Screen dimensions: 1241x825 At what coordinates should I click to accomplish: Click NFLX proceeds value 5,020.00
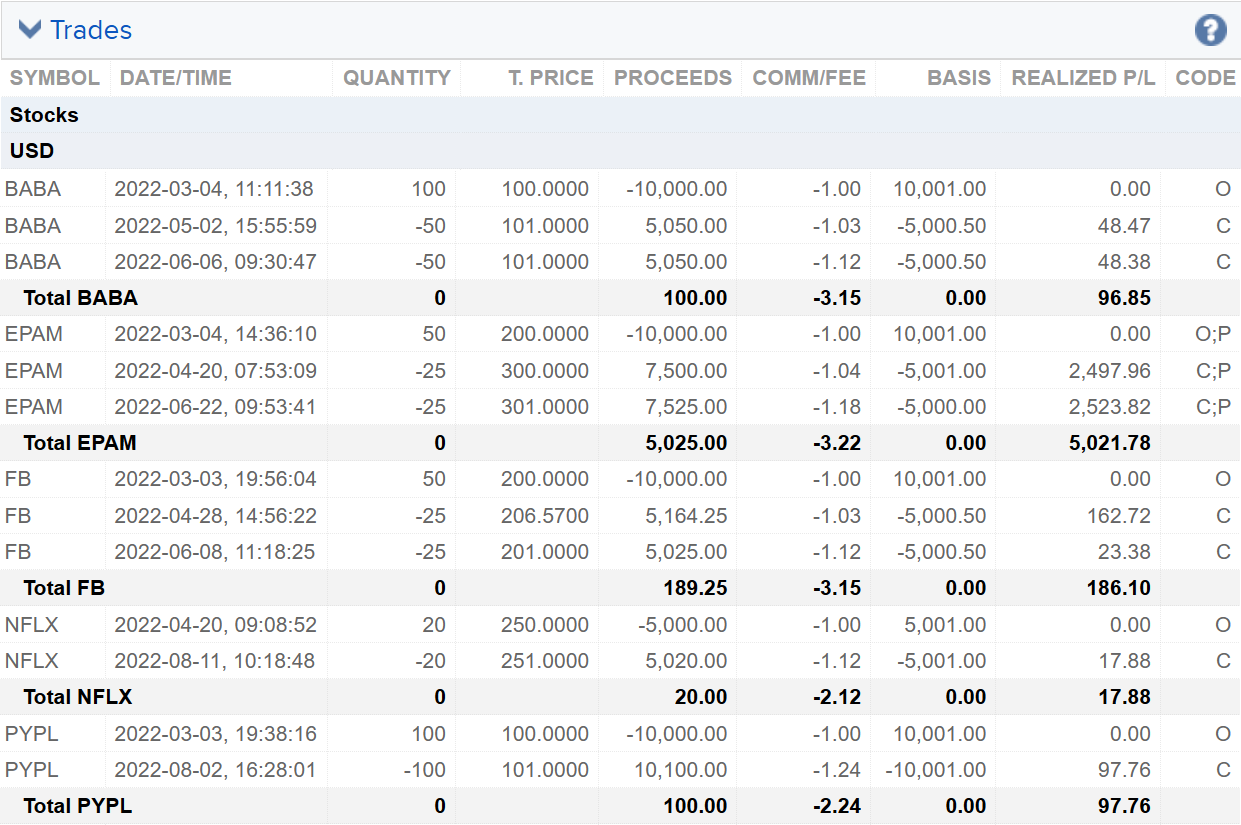coord(687,661)
